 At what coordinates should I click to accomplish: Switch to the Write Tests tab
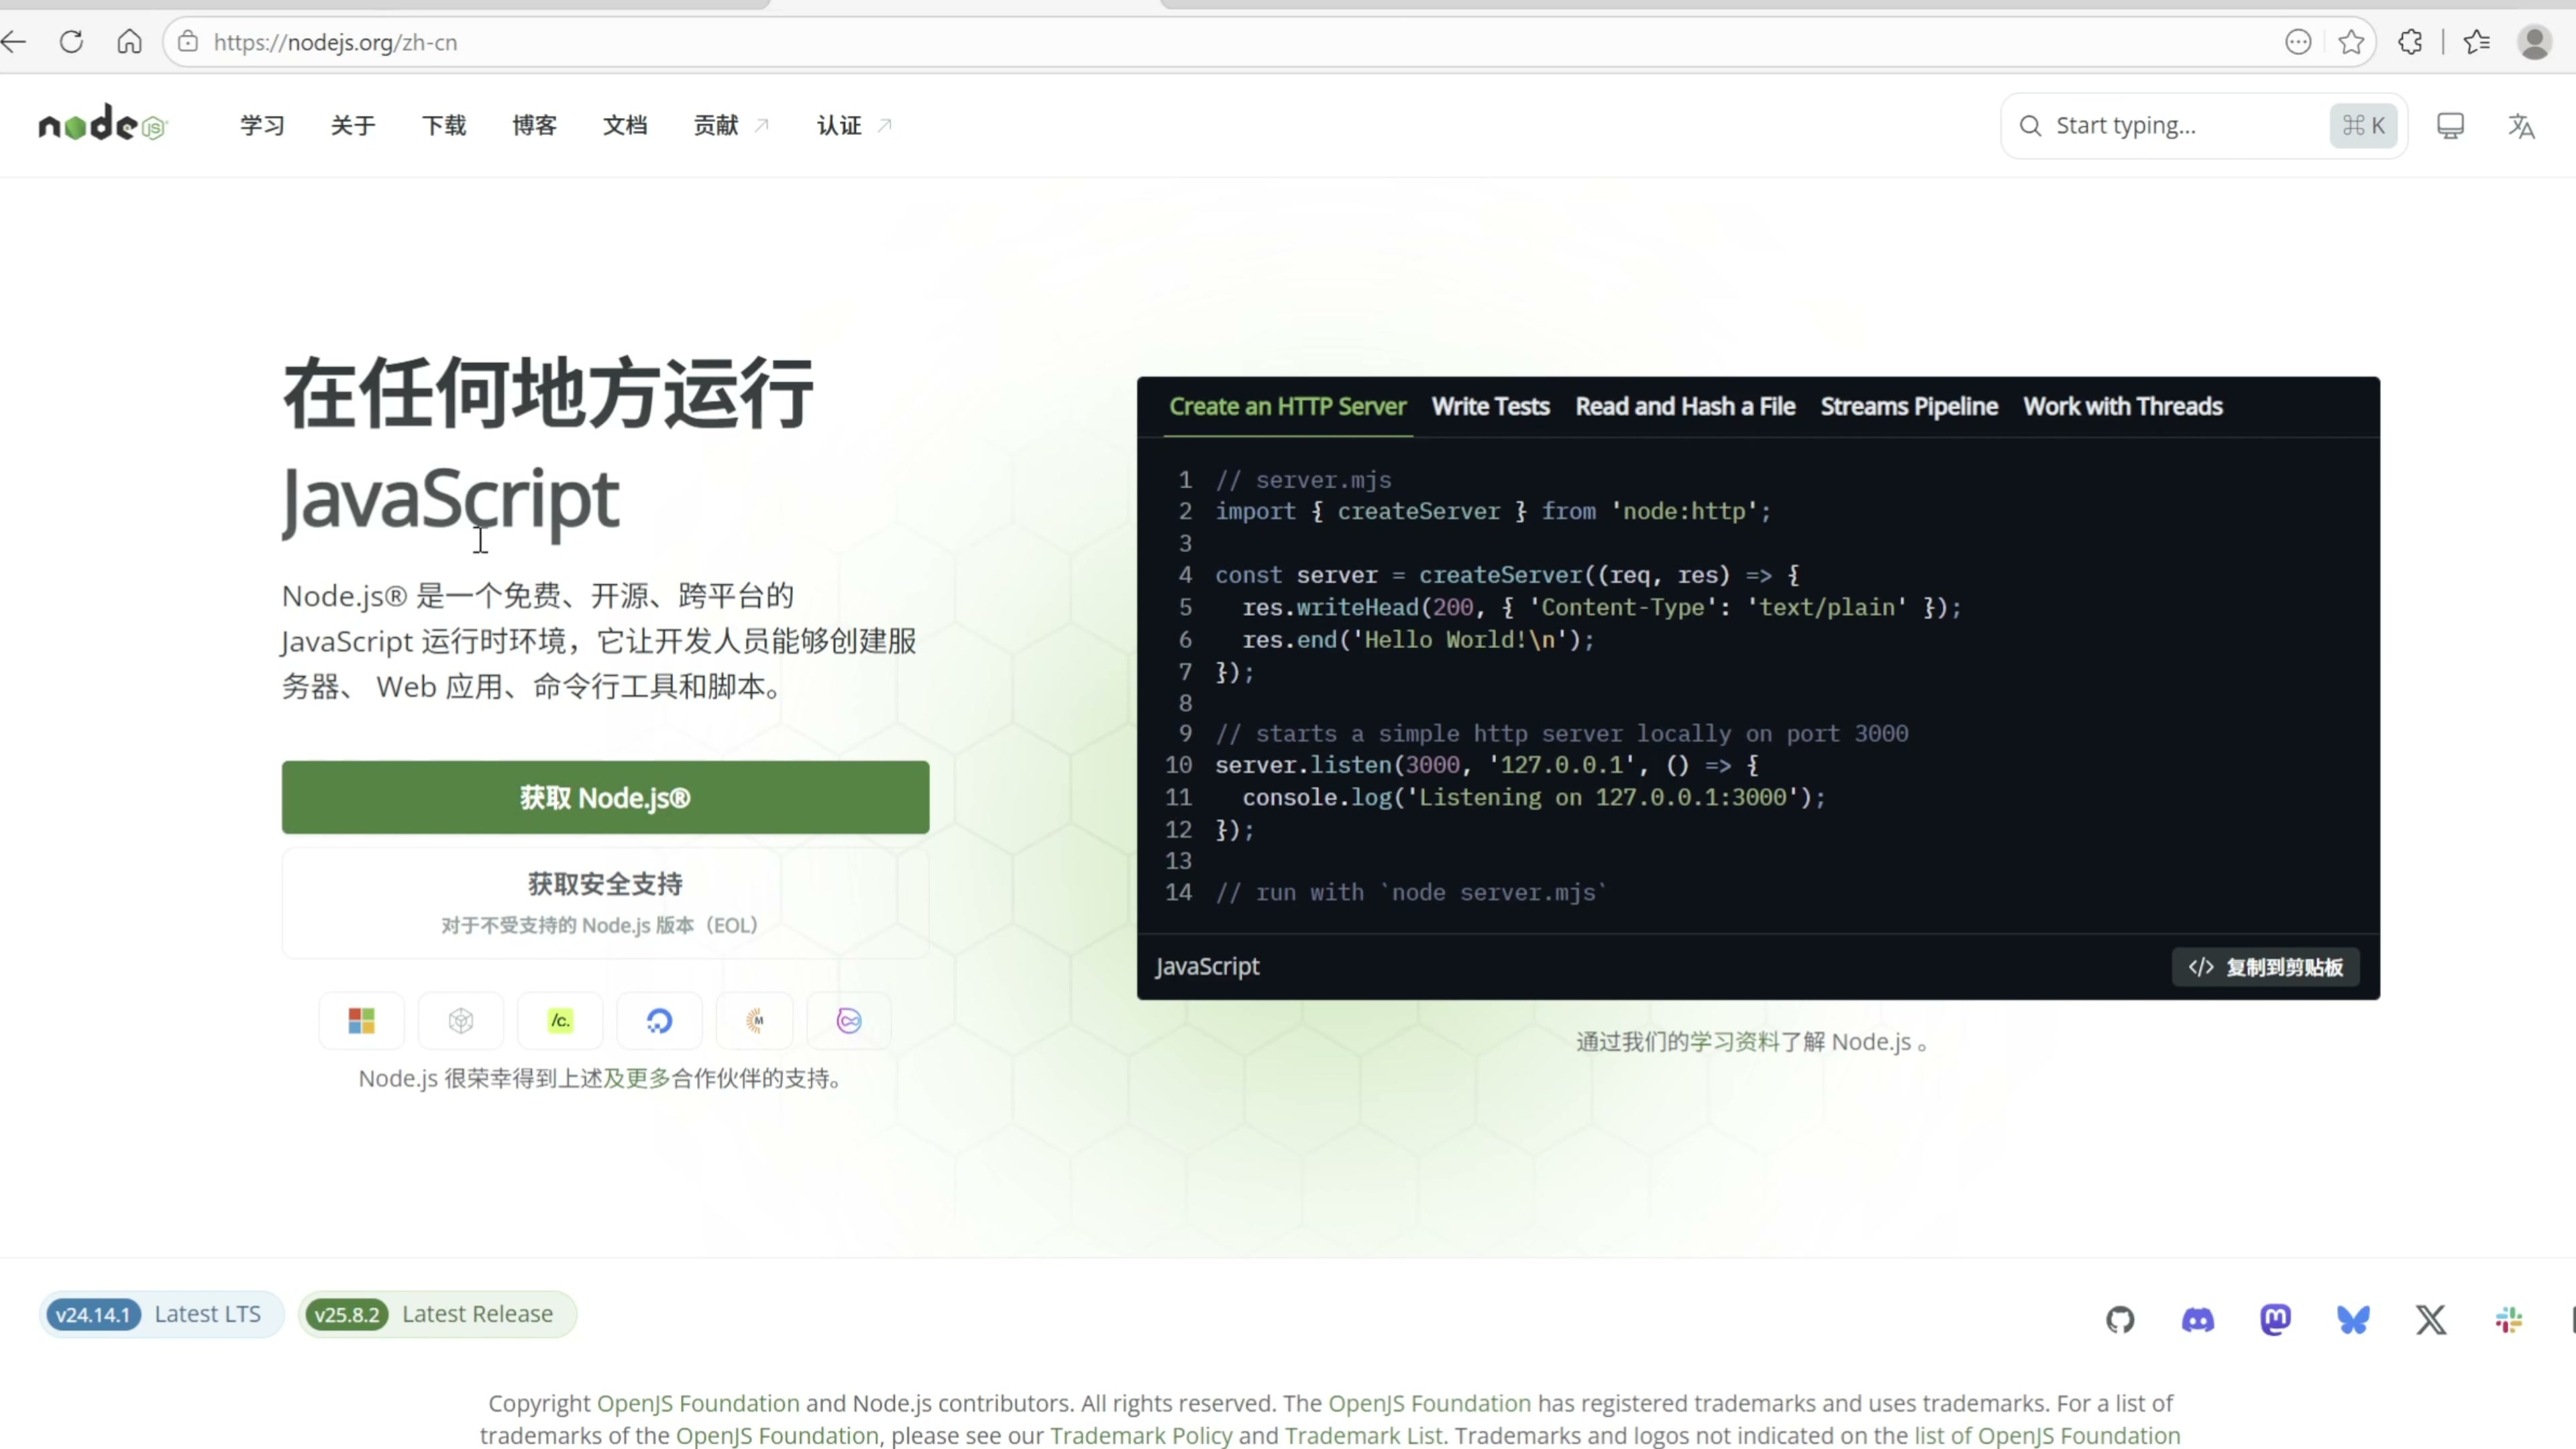click(x=1490, y=407)
